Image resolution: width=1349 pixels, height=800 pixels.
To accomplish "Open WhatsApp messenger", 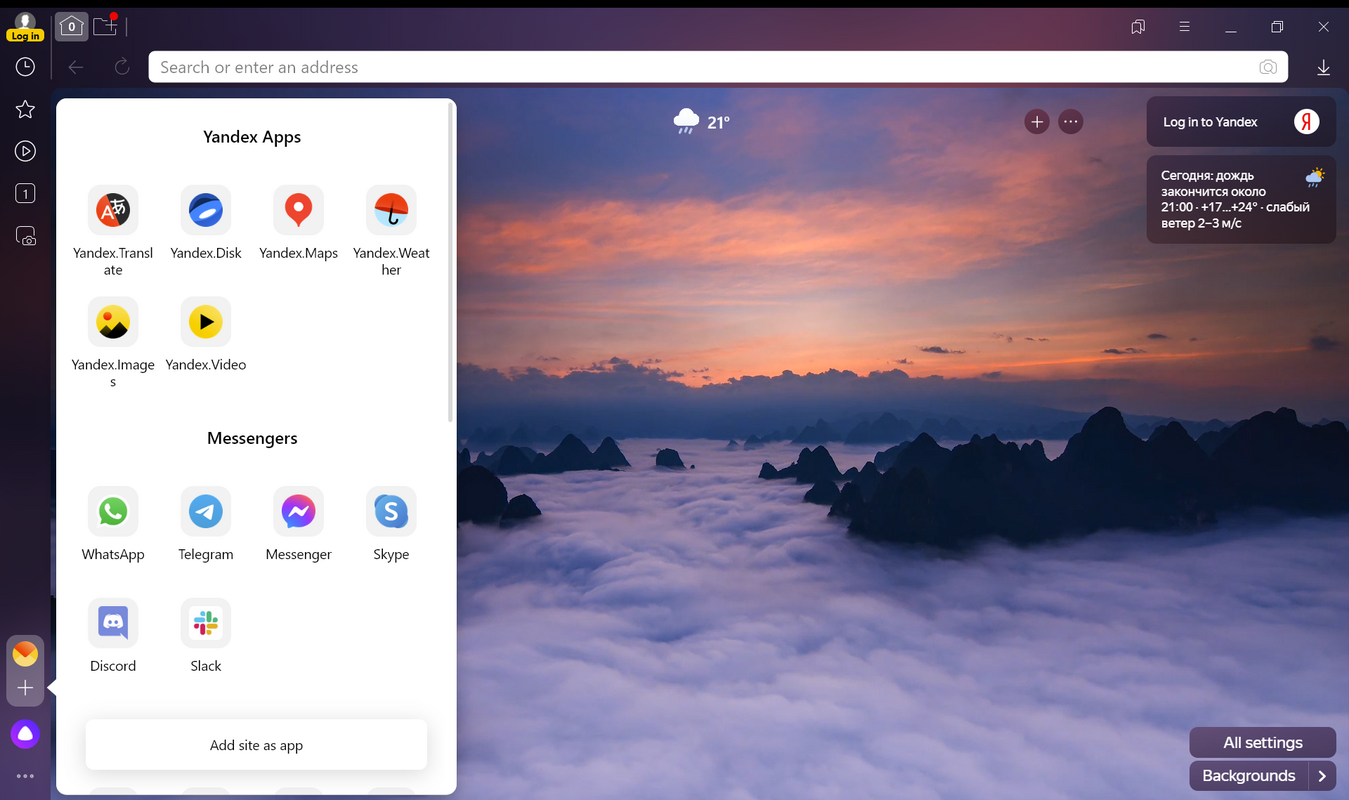I will [x=113, y=512].
